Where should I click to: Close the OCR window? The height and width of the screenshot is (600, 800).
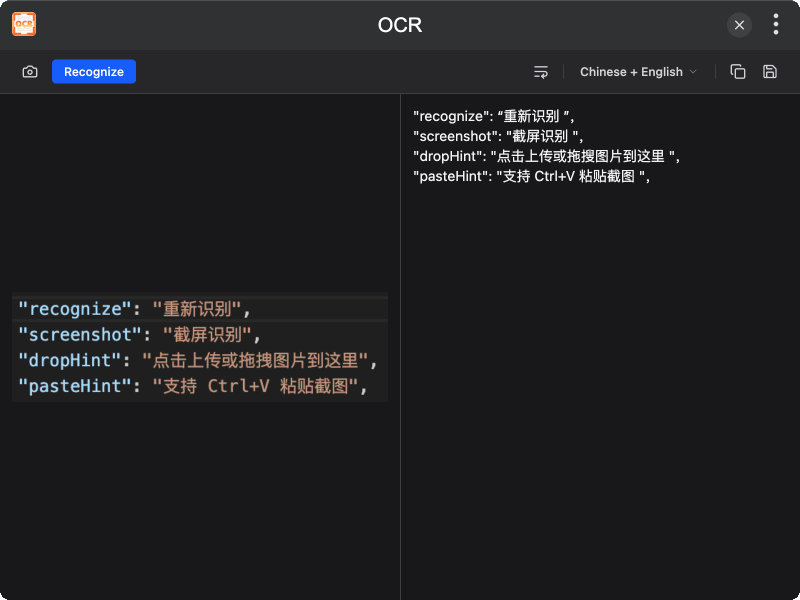coord(739,24)
